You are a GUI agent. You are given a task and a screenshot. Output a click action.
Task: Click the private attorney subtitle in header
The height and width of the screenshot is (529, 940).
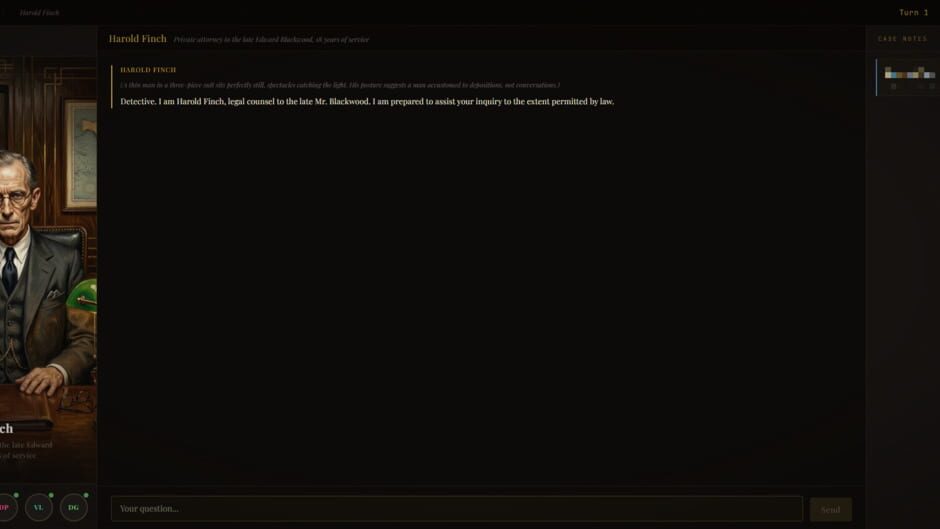coord(271,40)
